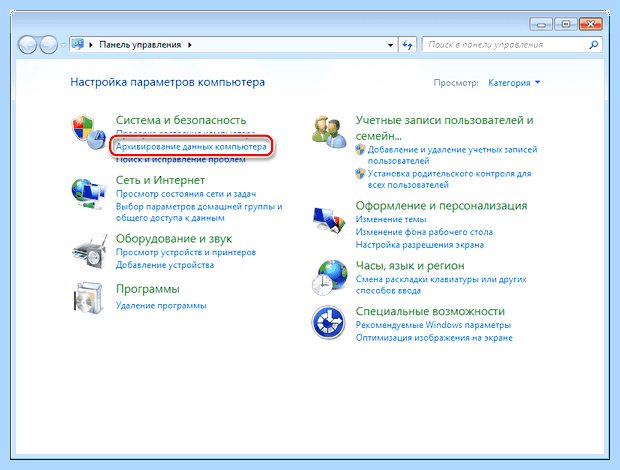Expand the arrow before Панель управления breadcrumb

91,45
